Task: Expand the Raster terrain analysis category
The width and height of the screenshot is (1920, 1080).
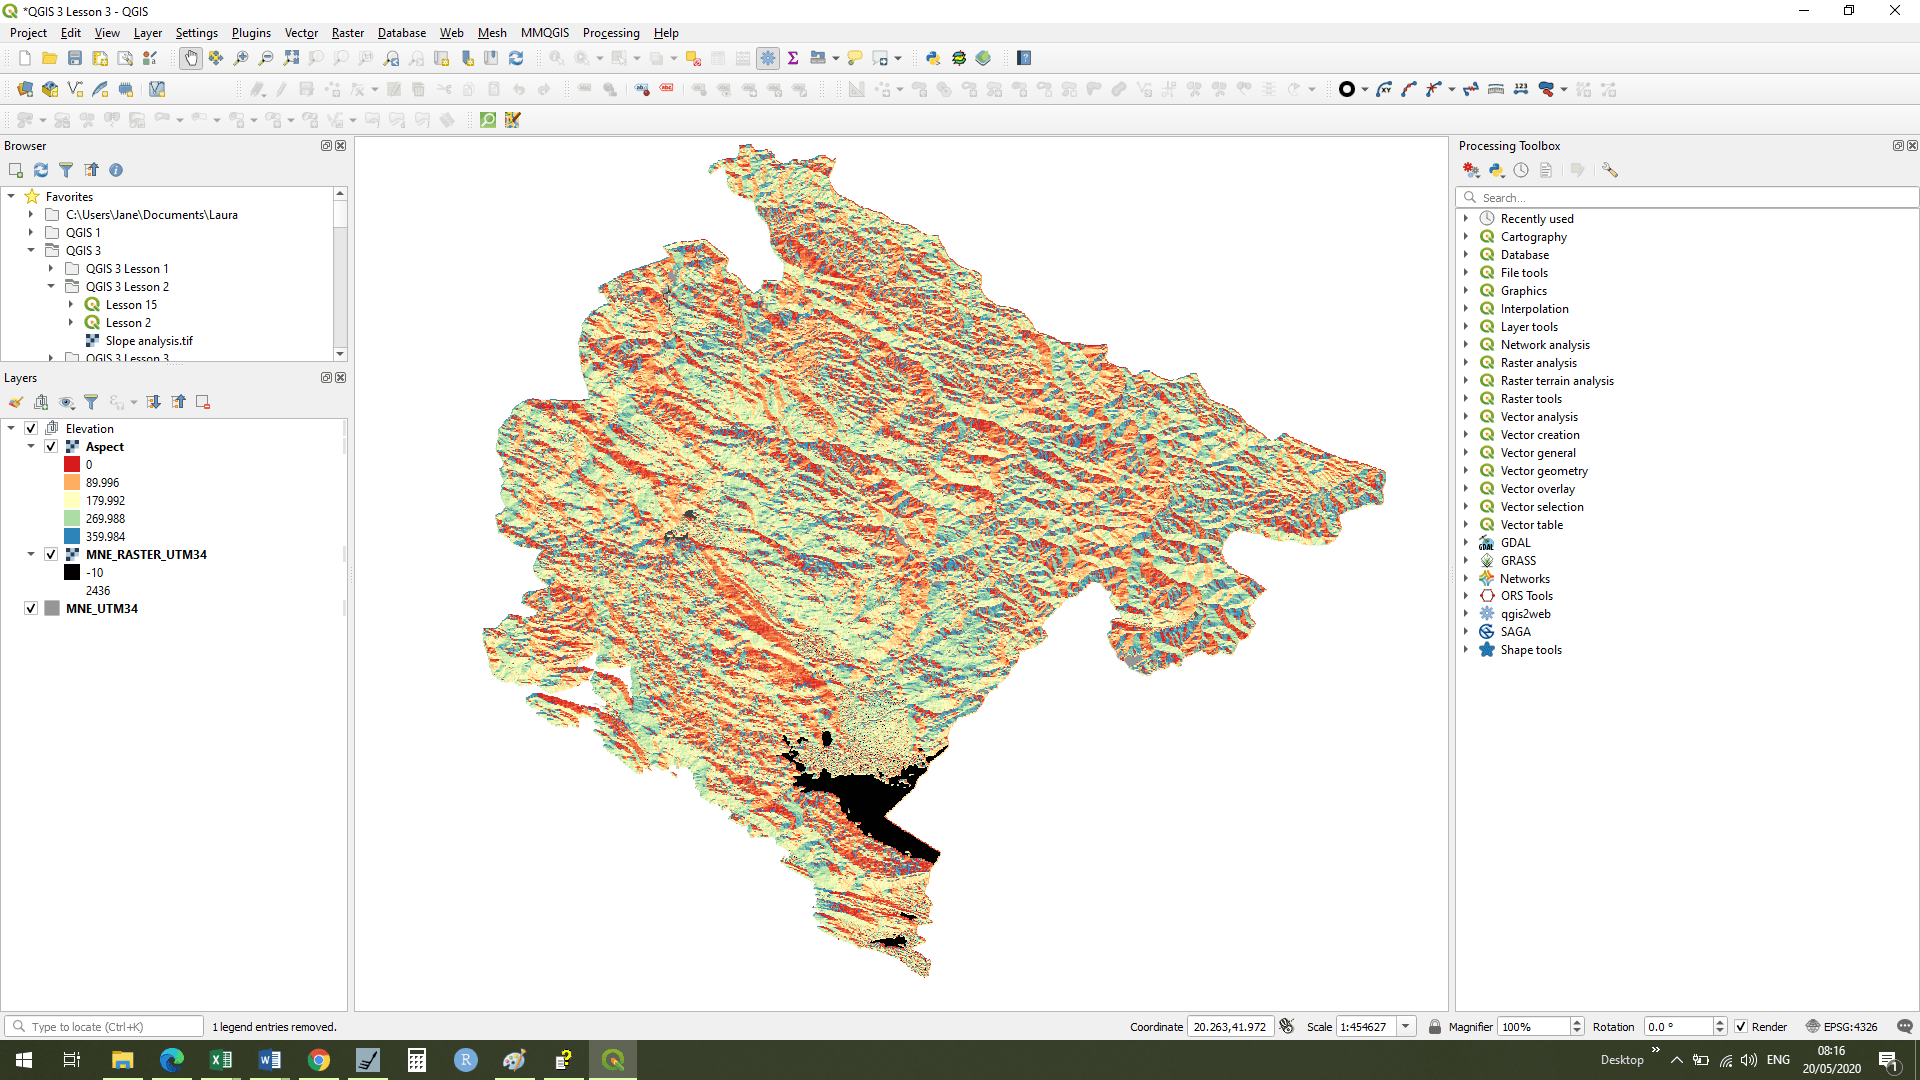Action: [x=1466, y=380]
